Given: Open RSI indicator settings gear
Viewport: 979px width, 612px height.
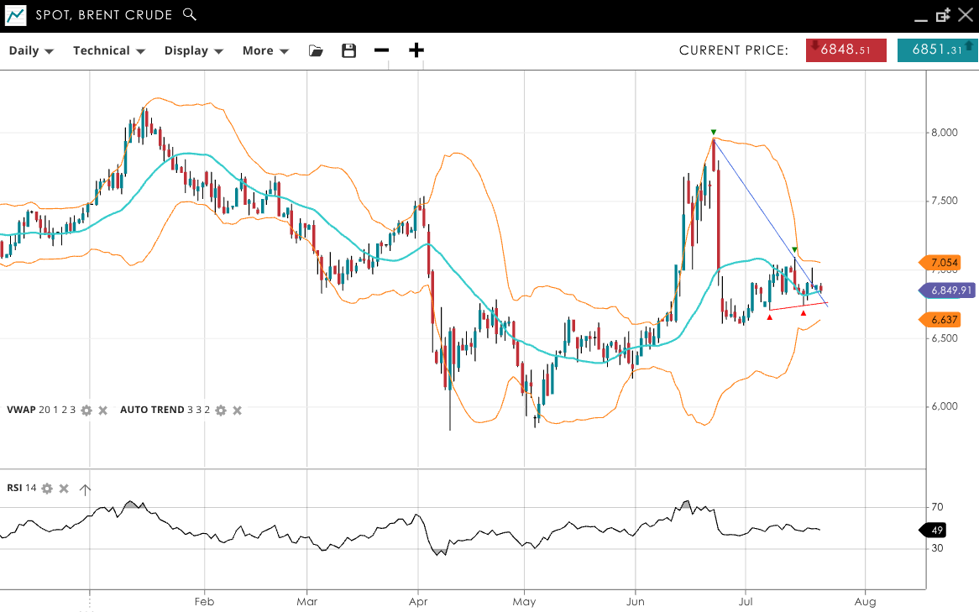Looking at the screenshot, I should click(x=47, y=488).
